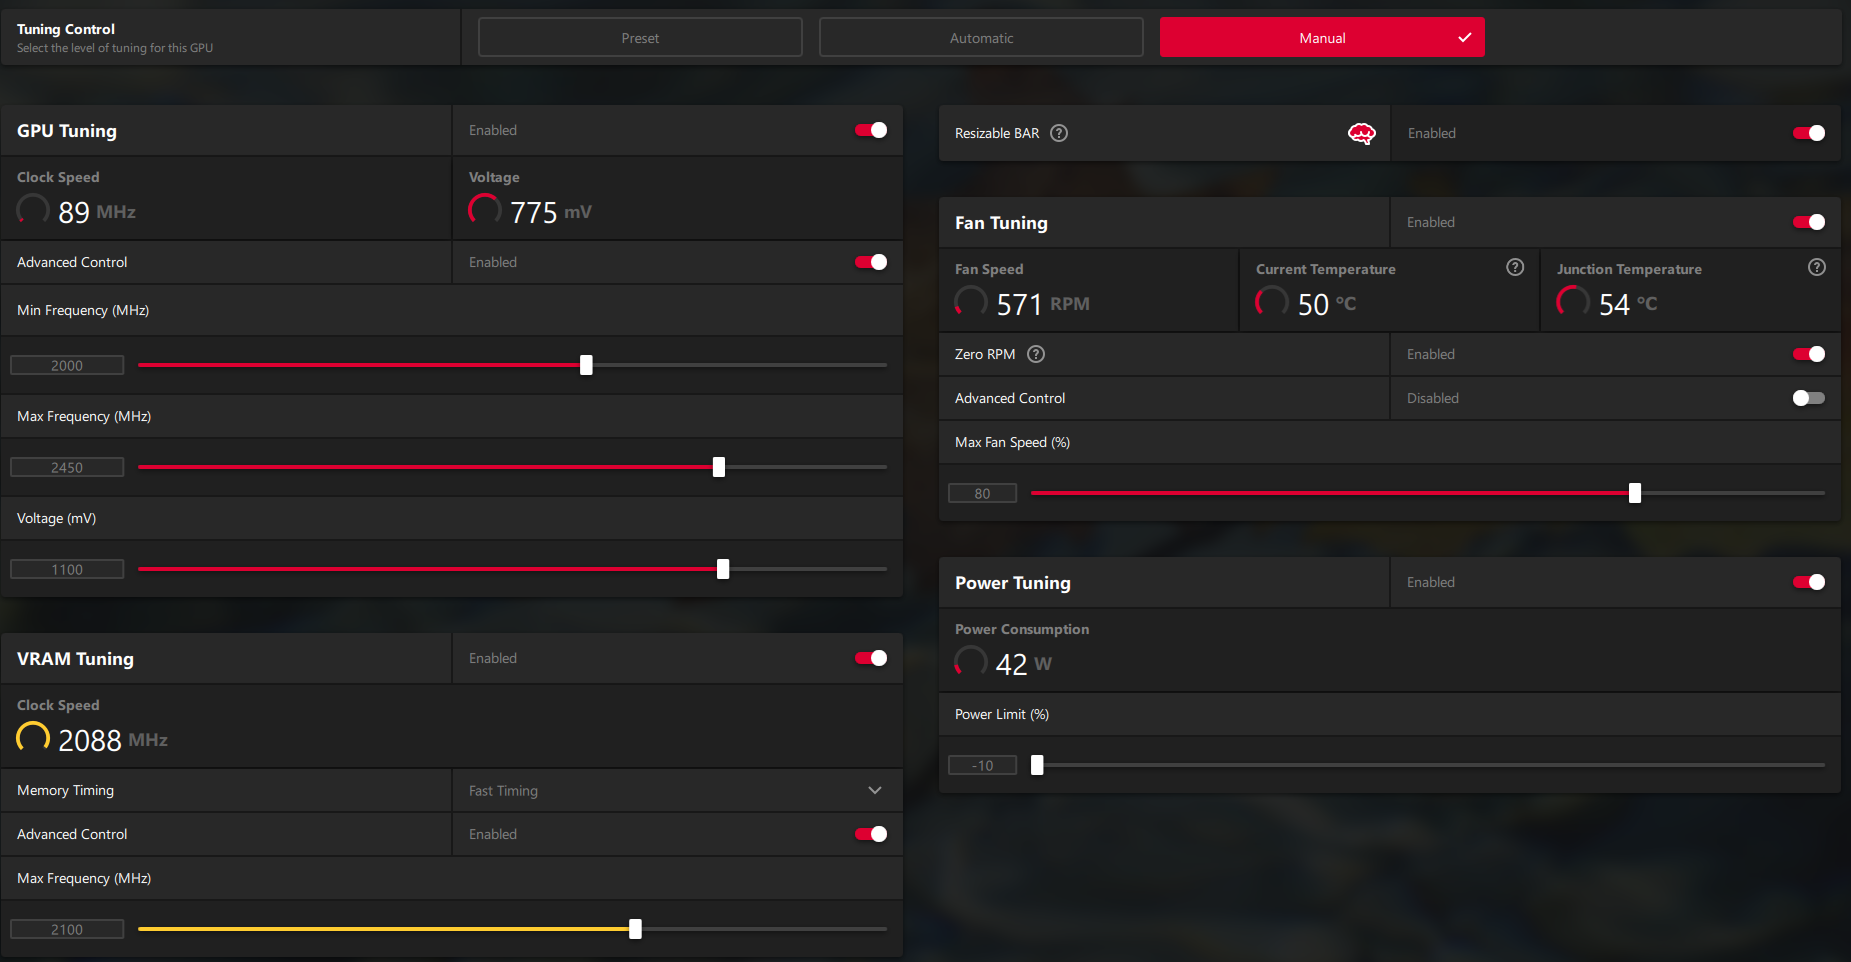Image resolution: width=1851 pixels, height=962 pixels.
Task: Click the 571 RPM fan speed reading
Action: click(x=1043, y=304)
